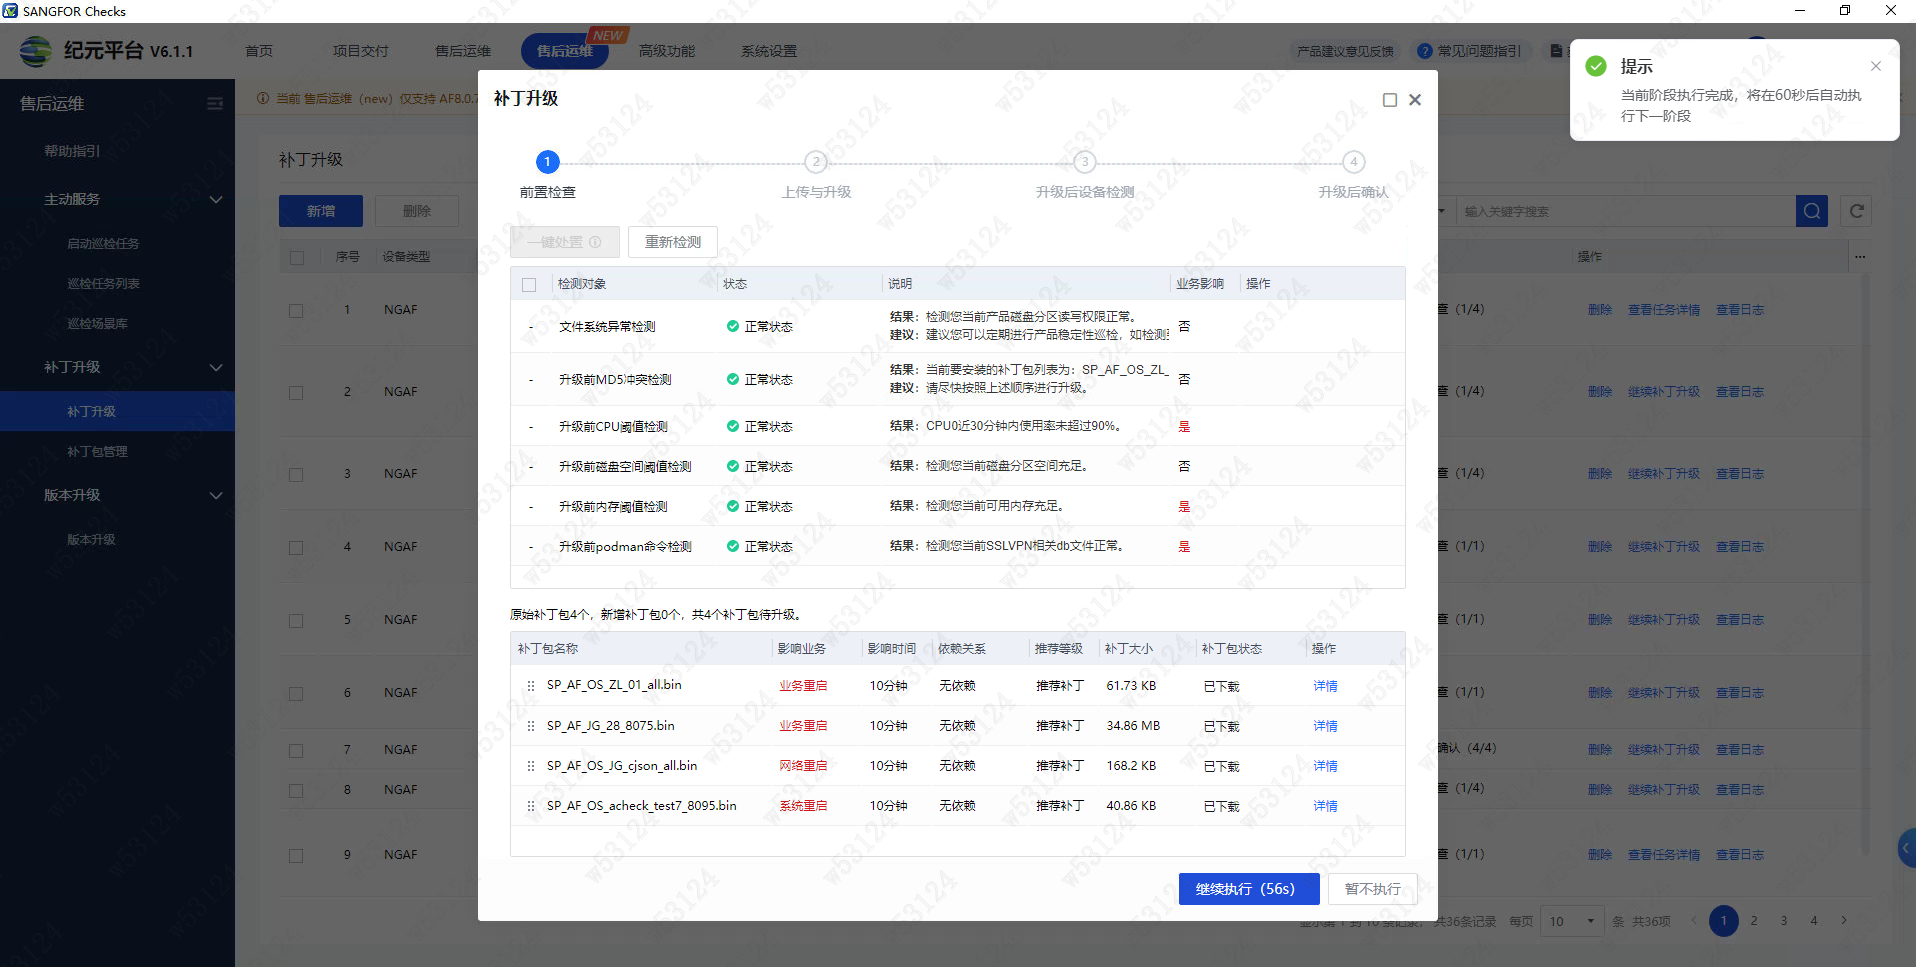This screenshot has width=1916, height=967.
Task: Open 详情 link for SP_AF_OS_JG_cjson_all.bin
Action: (1325, 766)
